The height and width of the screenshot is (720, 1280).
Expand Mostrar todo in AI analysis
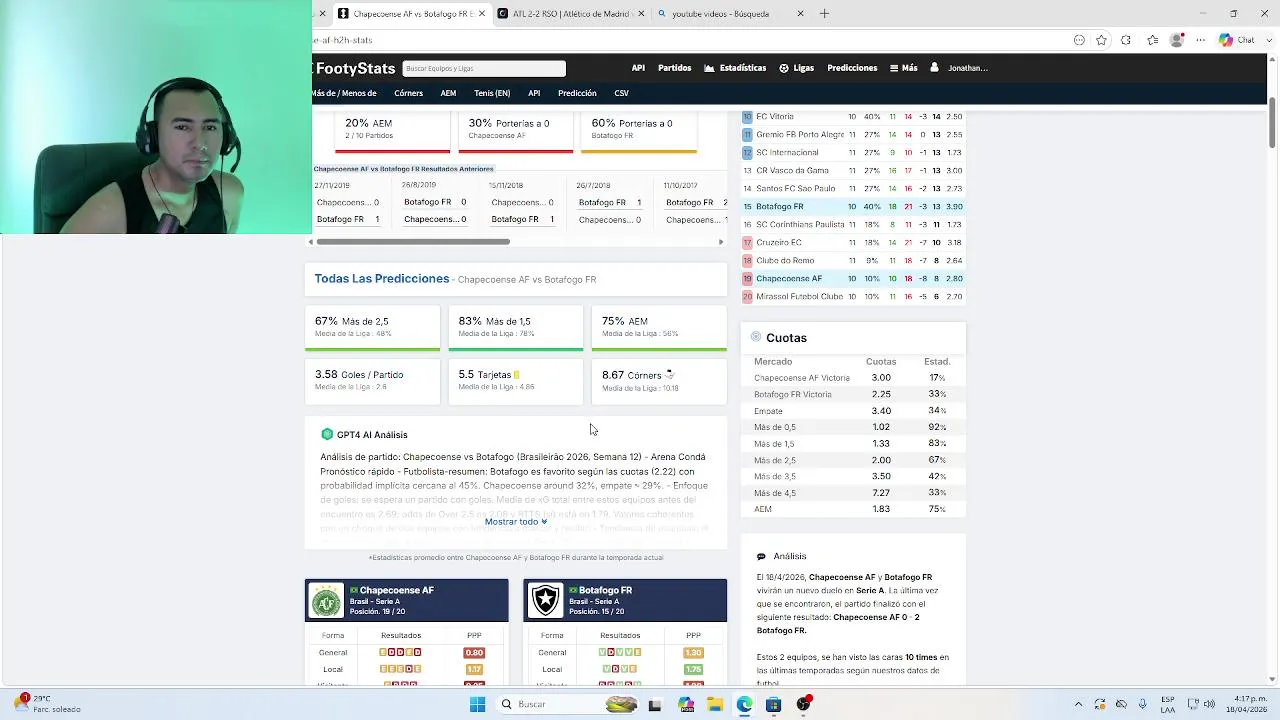(516, 521)
